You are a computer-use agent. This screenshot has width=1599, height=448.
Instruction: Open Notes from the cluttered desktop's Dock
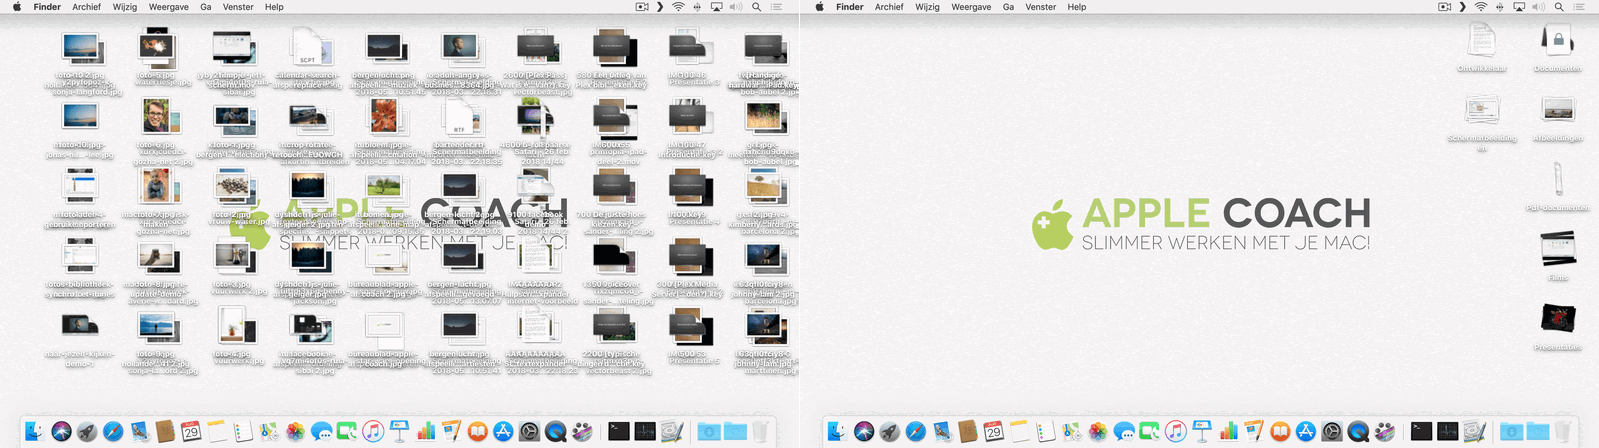[x=217, y=432]
